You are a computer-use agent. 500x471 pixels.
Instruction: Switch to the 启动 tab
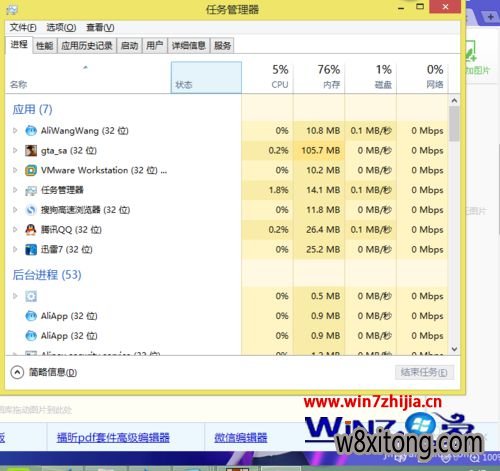pyautogui.click(x=129, y=45)
